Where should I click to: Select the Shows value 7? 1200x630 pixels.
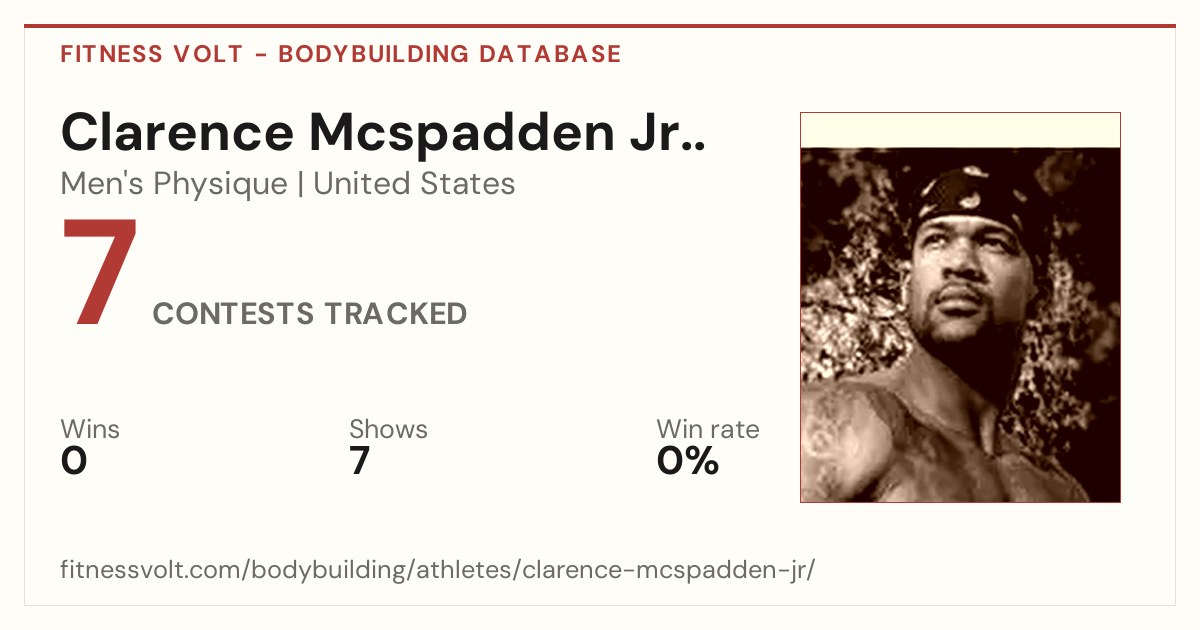[360, 461]
